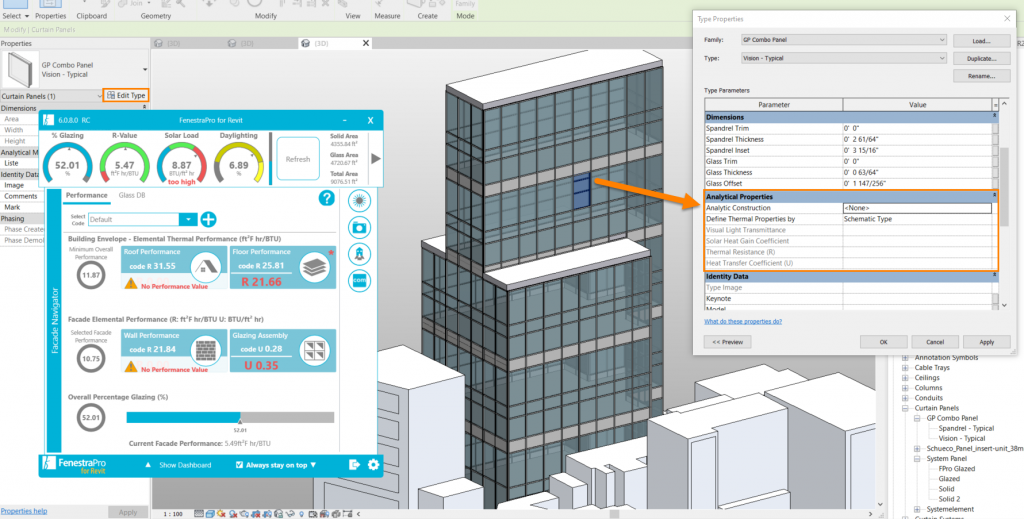Click the Roof Performance warning triangle
This screenshot has width=1024, height=519.
131,284
